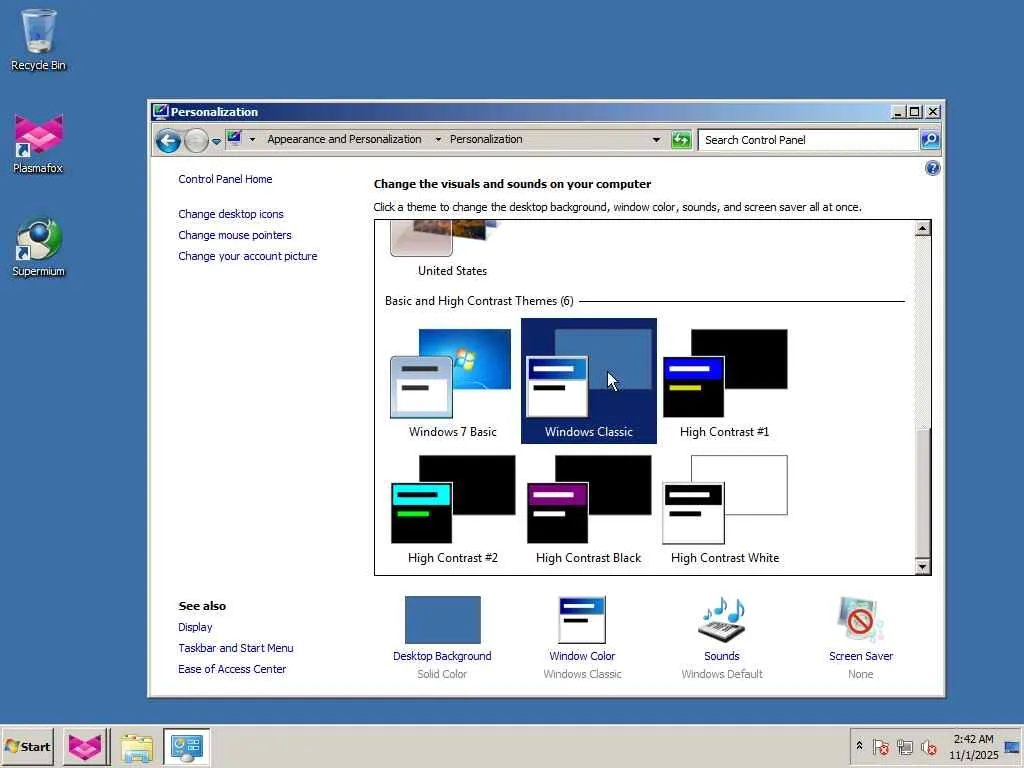This screenshot has width=1024, height=768.
Task: Click the Show desktop button in tray
Action: tap(1013, 747)
